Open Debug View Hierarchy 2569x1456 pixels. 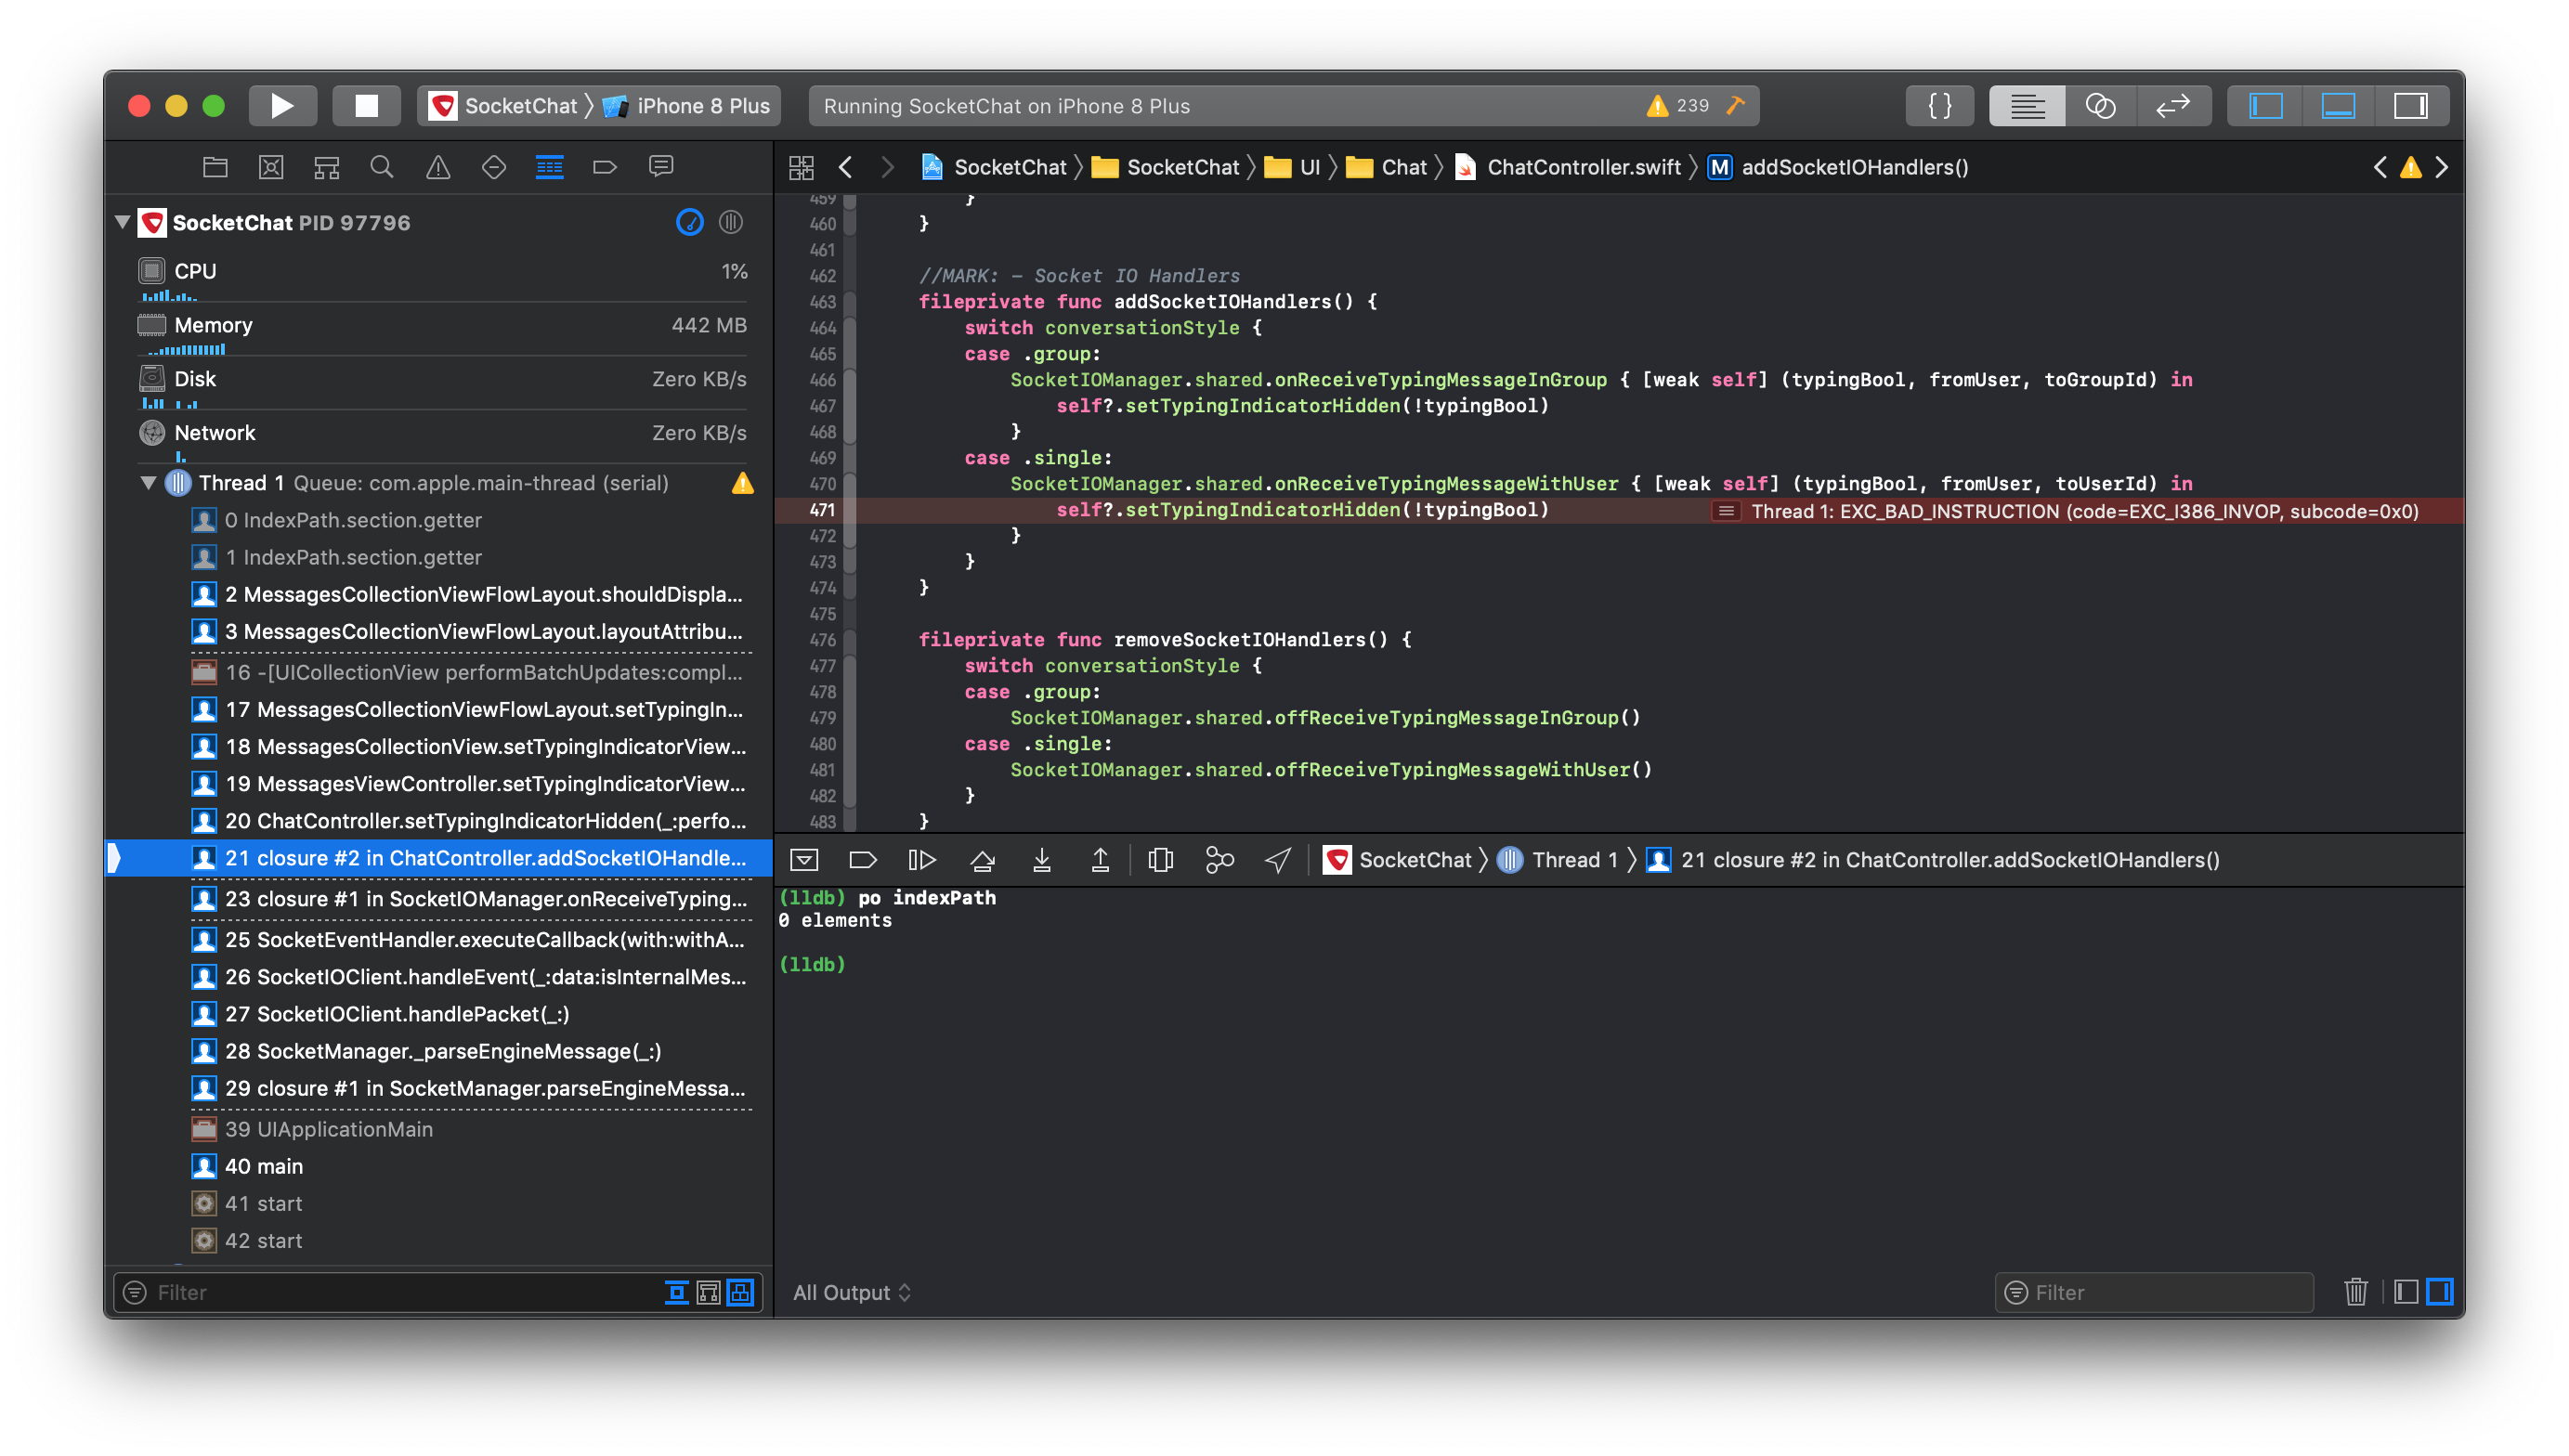(x=1160, y=860)
